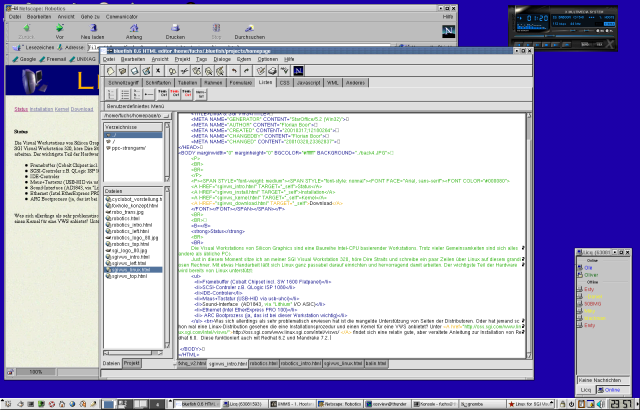The height and width of the screenshot is (410, 640).
Task: Click the Print icon in Bluefish toolbar
Action: 272,71
